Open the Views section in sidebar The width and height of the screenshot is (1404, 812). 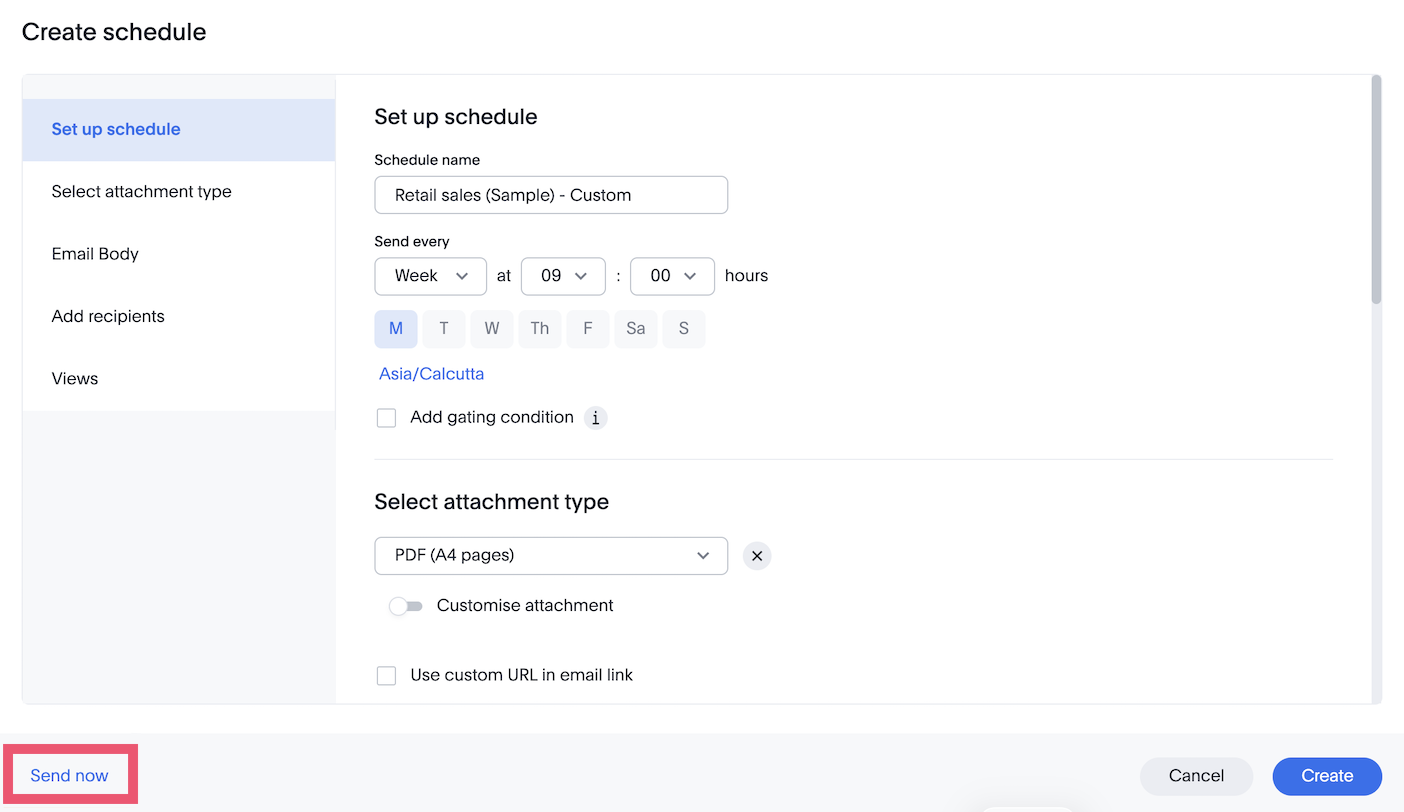click(74, 378)
